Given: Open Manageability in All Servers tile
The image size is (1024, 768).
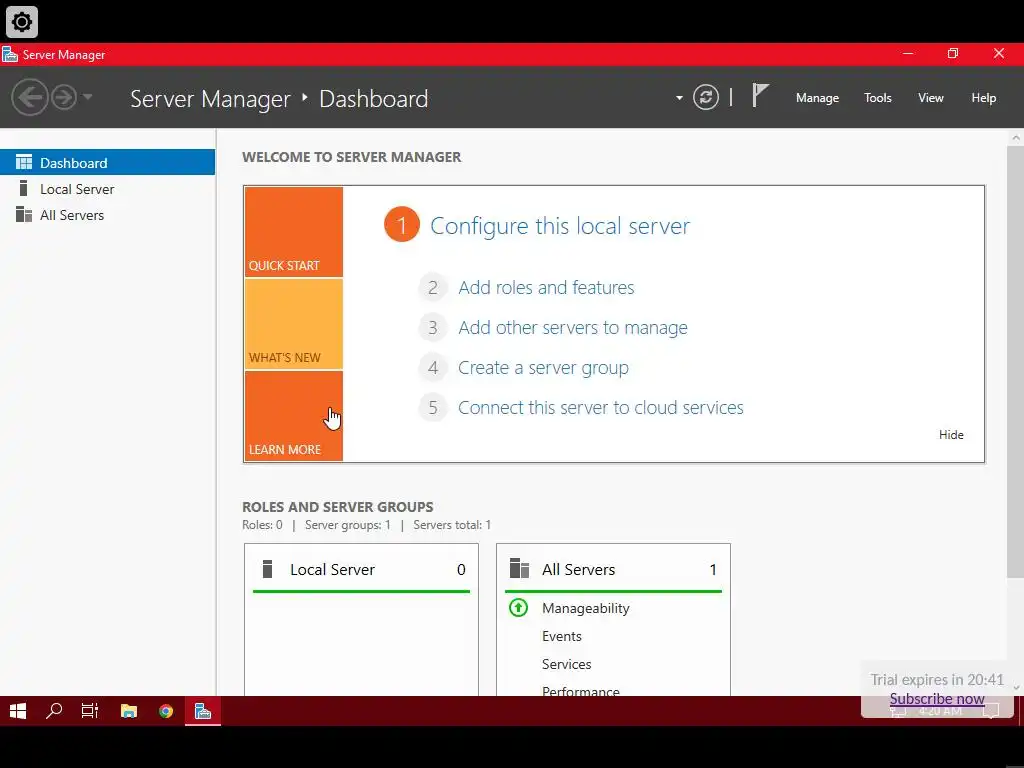Looking at the screenshot, I should [x=586, y=608].
